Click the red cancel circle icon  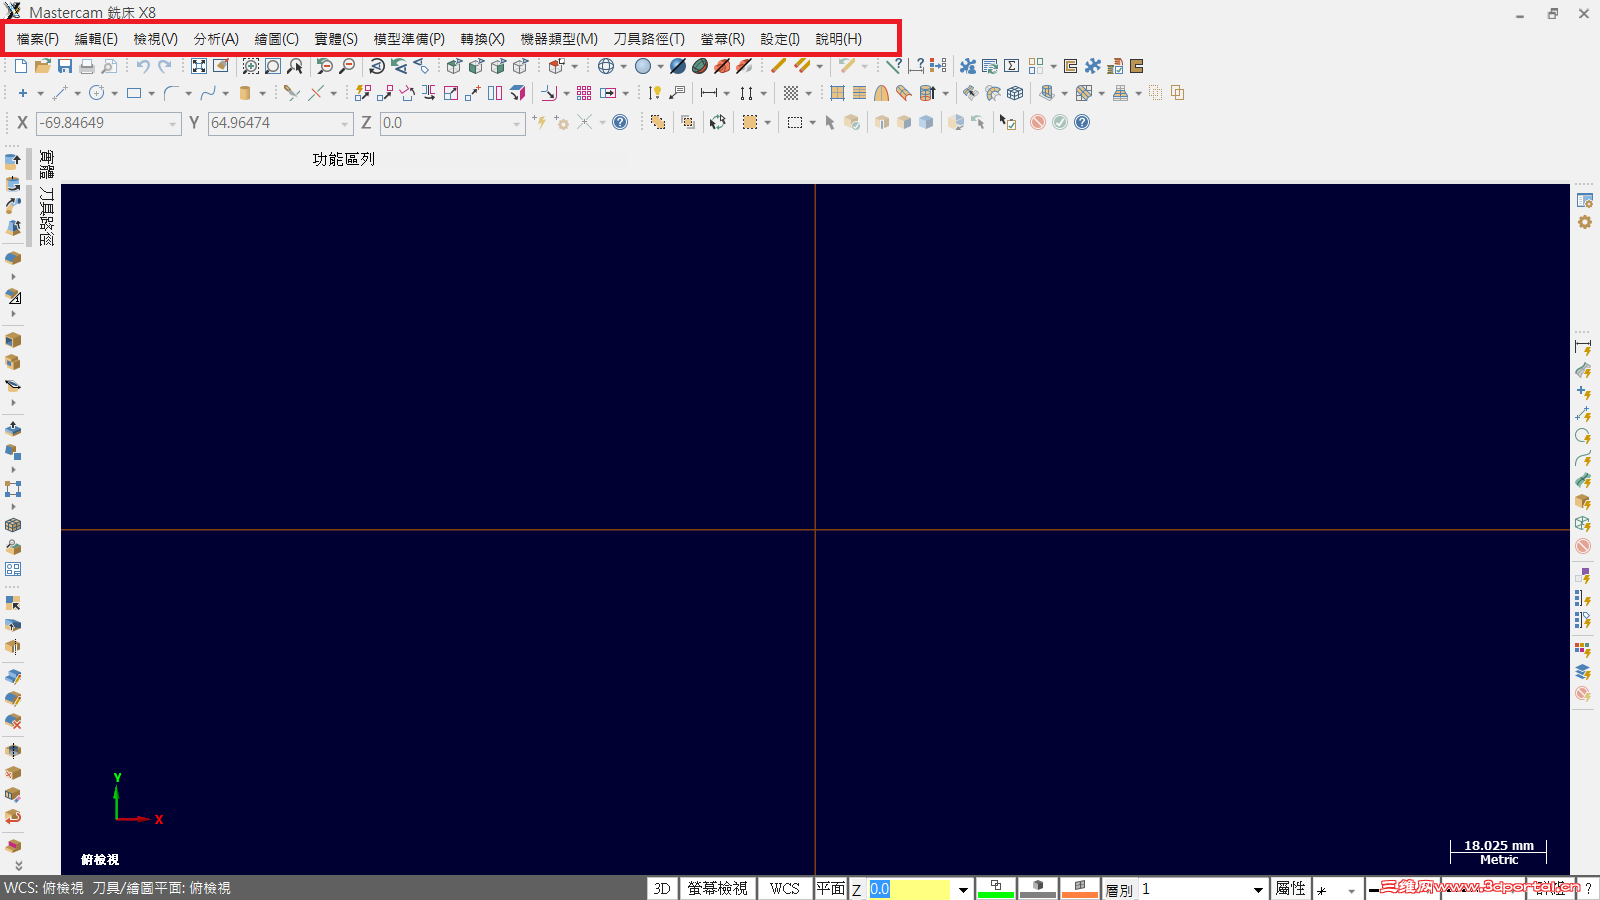click(x=1038, y=122)
